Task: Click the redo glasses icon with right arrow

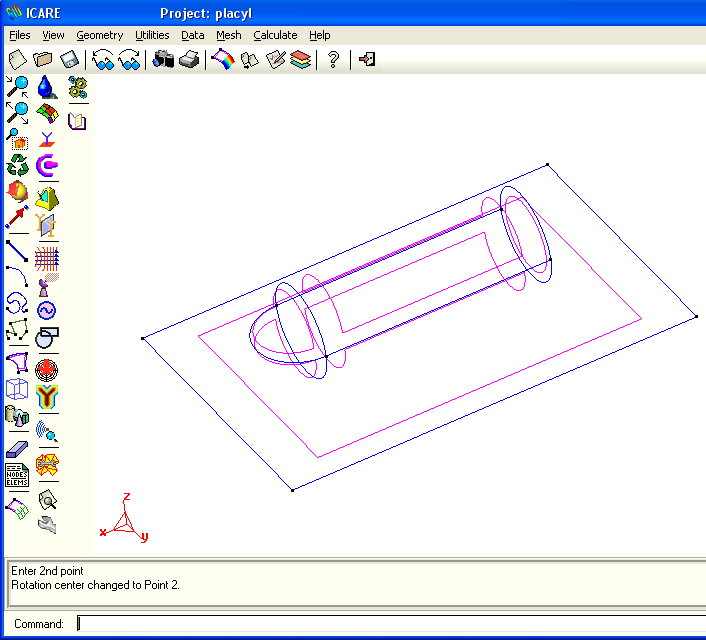Action: tap(129, 59)
